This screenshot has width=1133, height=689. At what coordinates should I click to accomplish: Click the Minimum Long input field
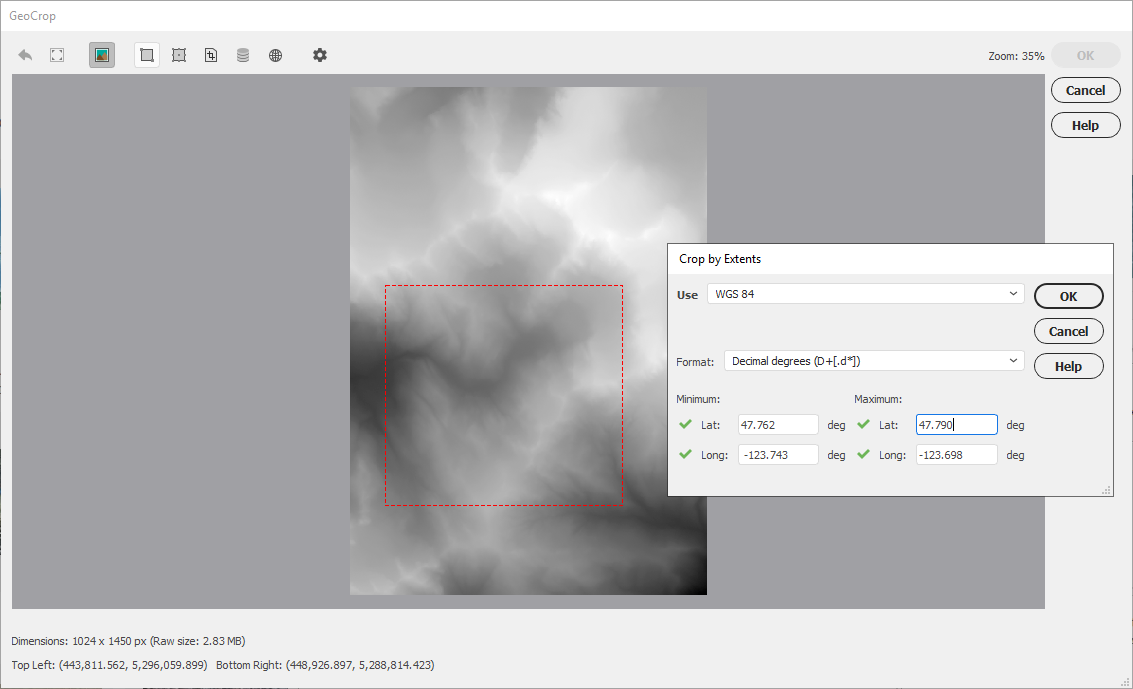pyautogui.click(x=778, y=455)
